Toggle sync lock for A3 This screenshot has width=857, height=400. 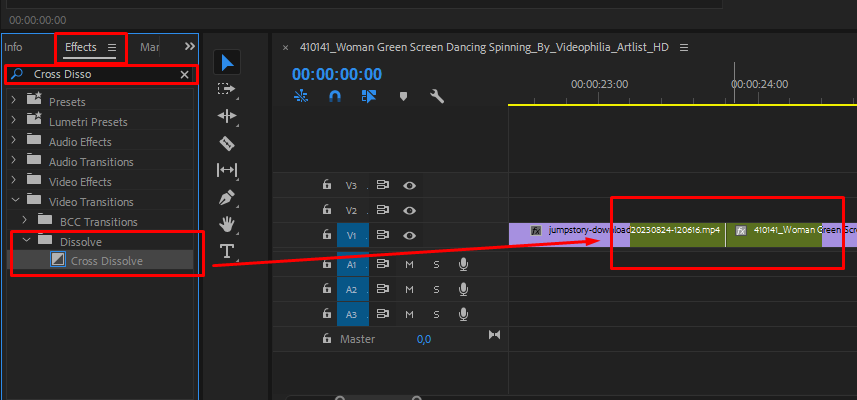coord(383,314)
